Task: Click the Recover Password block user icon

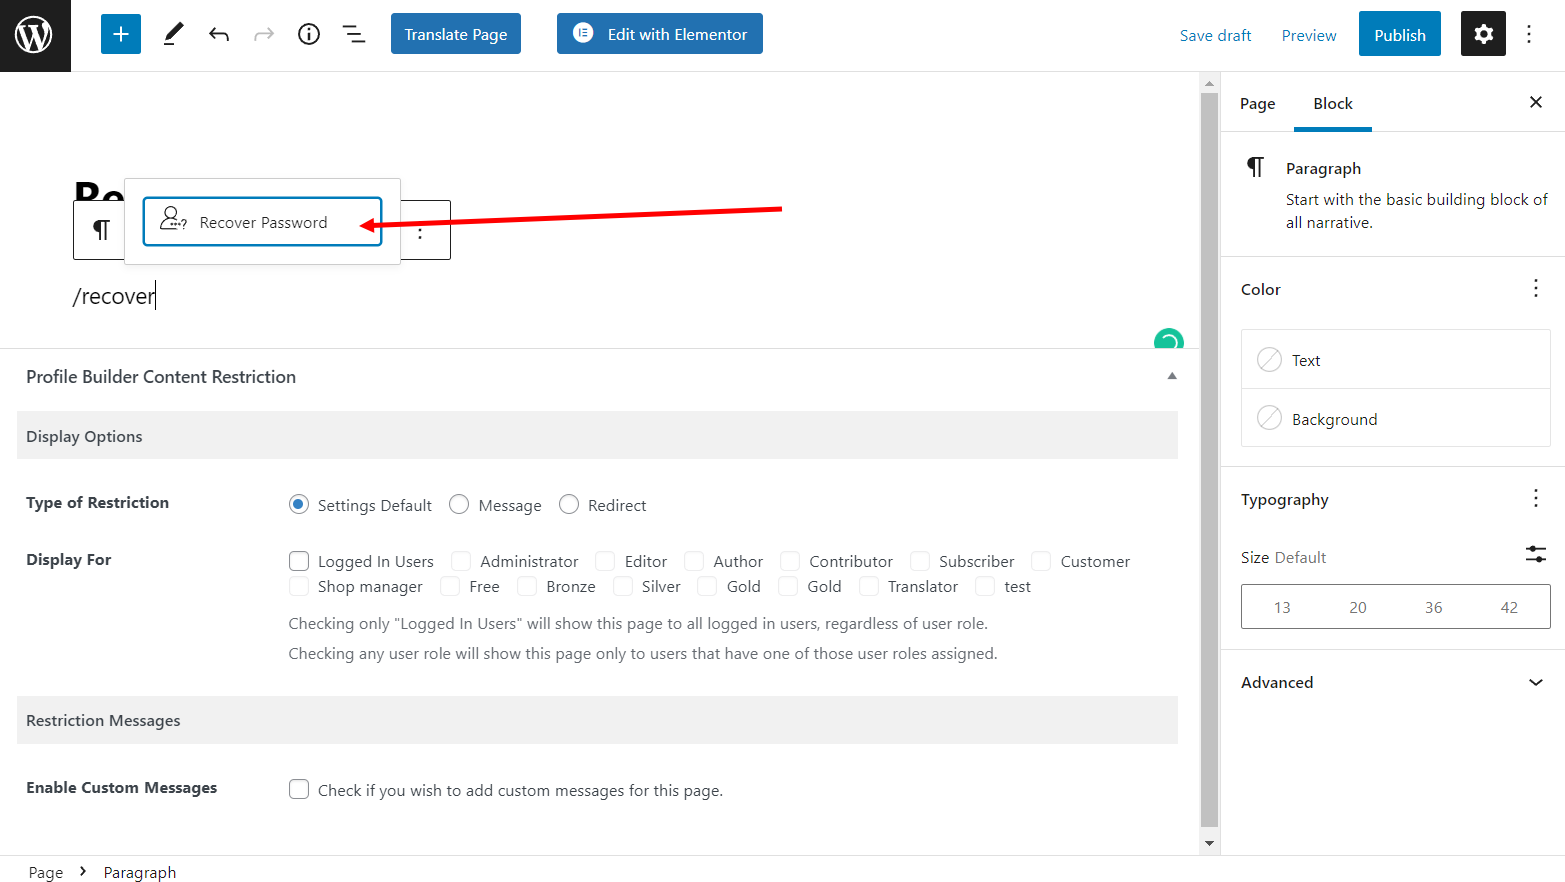Action: [x=173, y=218]
